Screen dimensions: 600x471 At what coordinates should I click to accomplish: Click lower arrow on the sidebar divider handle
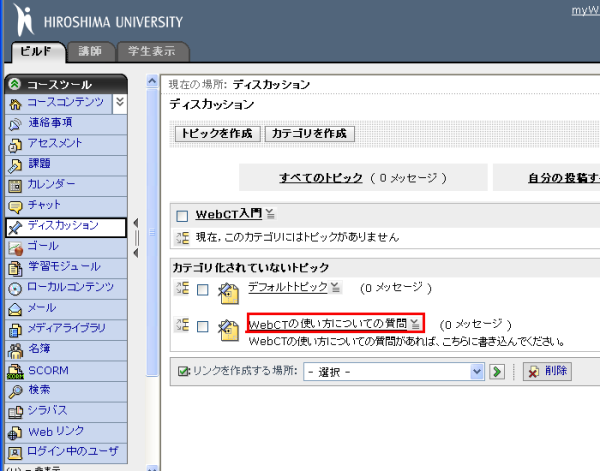click(135, 253)
